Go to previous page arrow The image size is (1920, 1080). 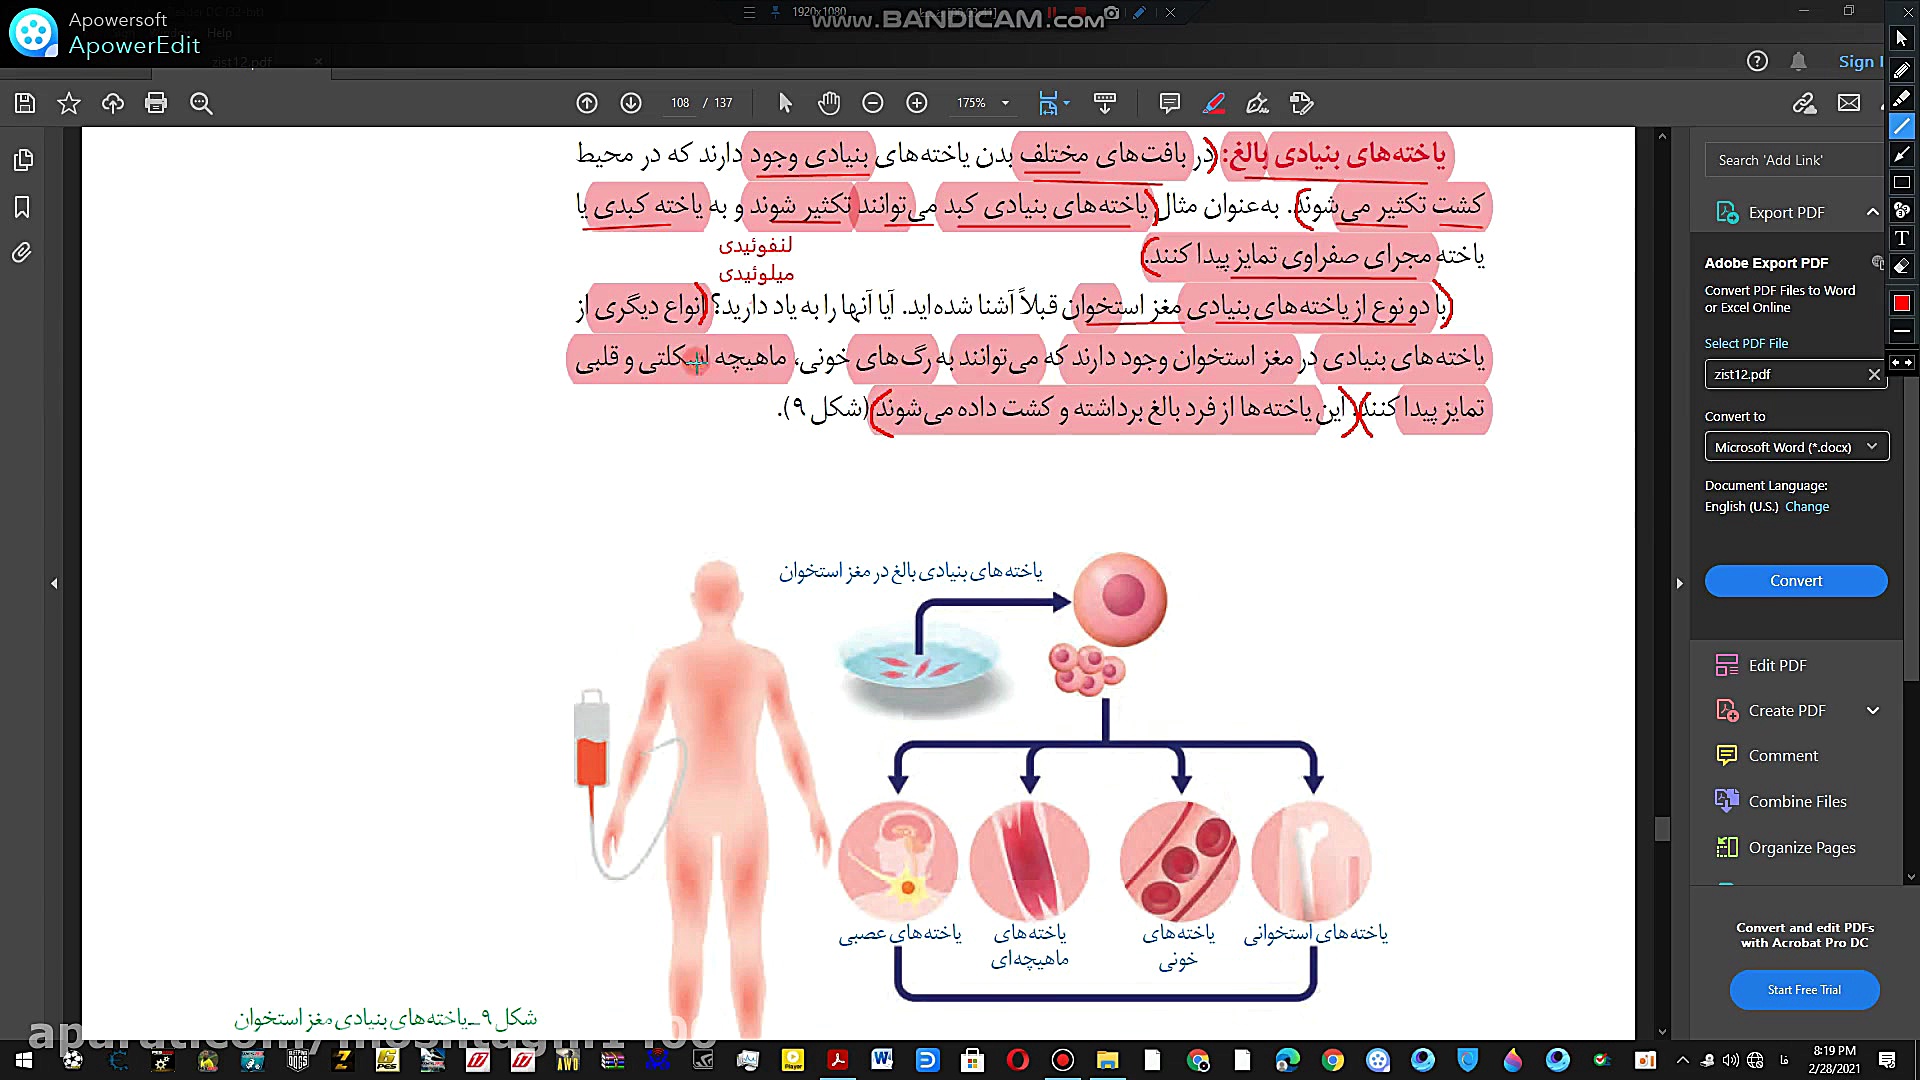click(x=587, y=103)
